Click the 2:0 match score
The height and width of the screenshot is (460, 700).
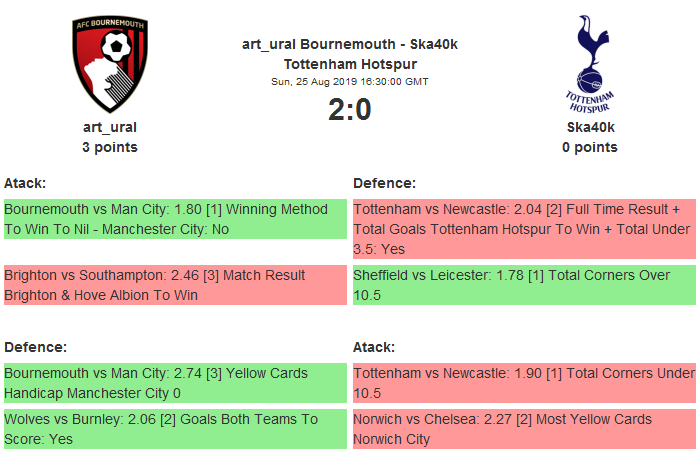coord(350,109)
